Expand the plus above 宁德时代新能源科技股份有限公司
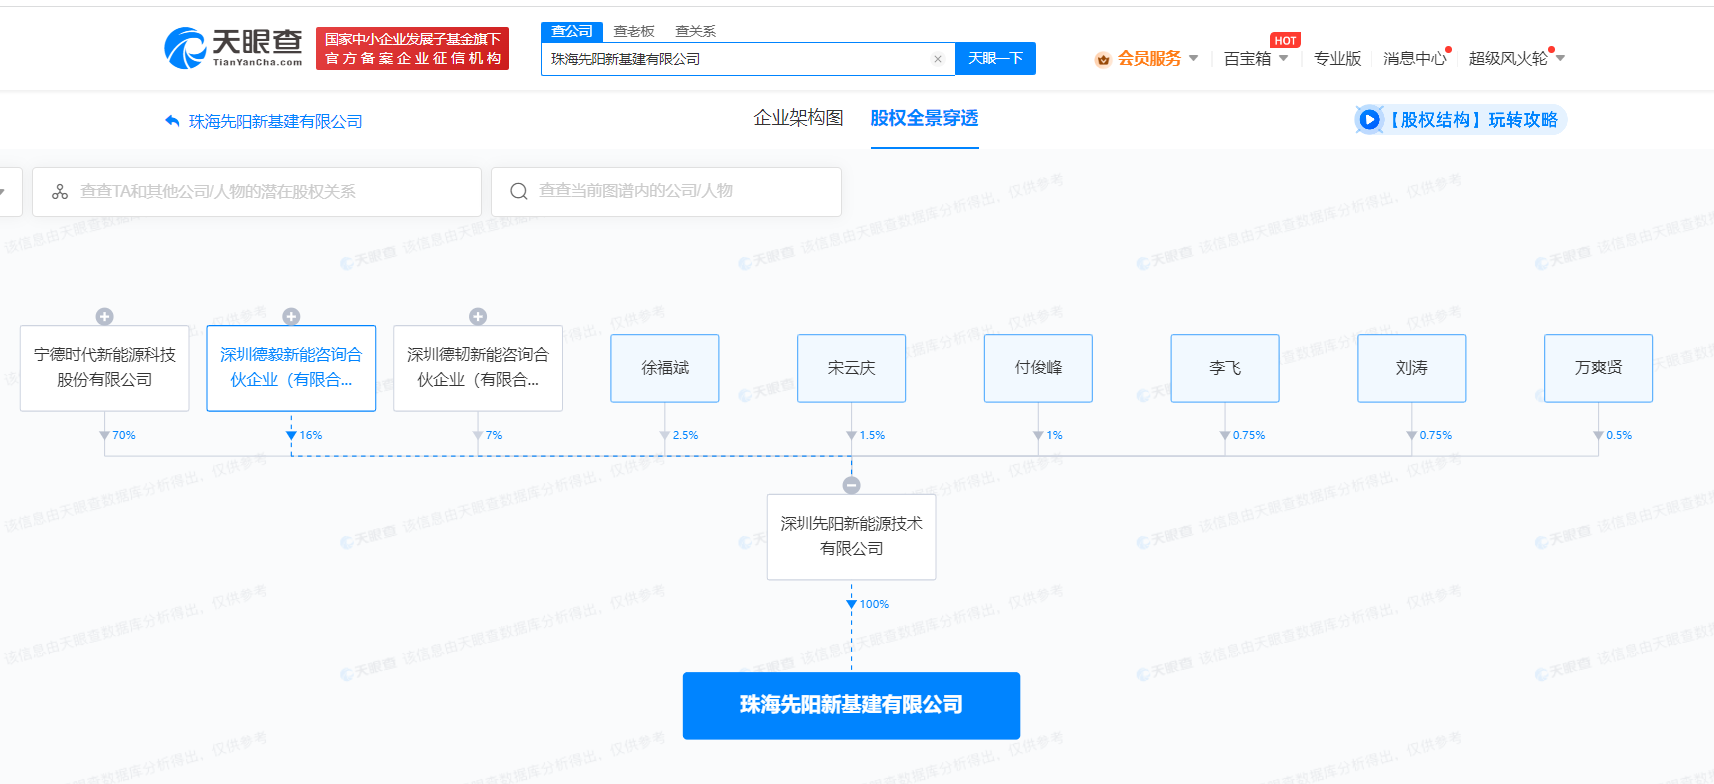 click(x=104, y=316)
